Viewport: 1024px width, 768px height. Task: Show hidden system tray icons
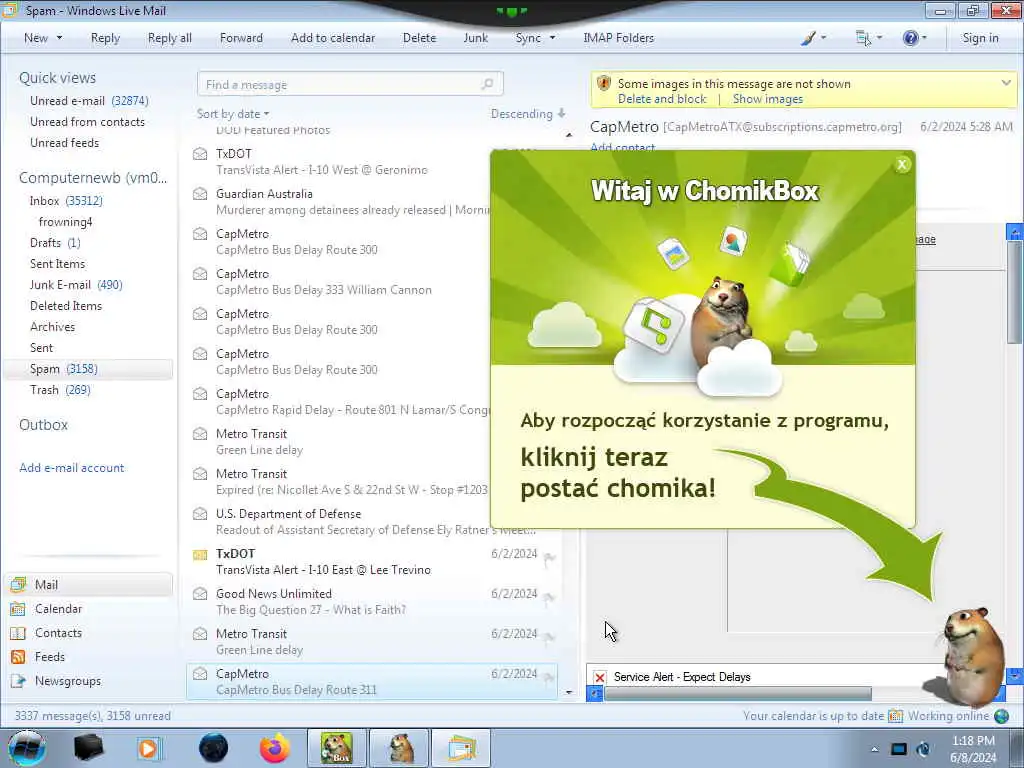874,749
